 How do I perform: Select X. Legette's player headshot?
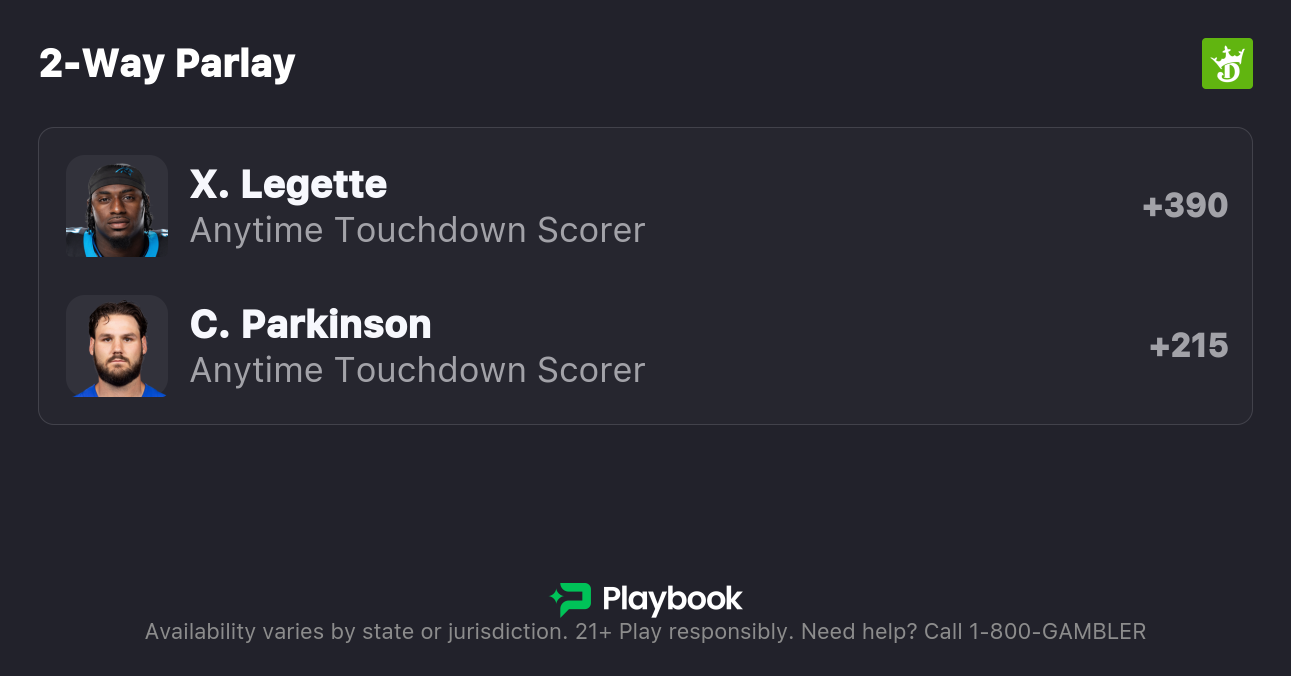pos(117,206)
